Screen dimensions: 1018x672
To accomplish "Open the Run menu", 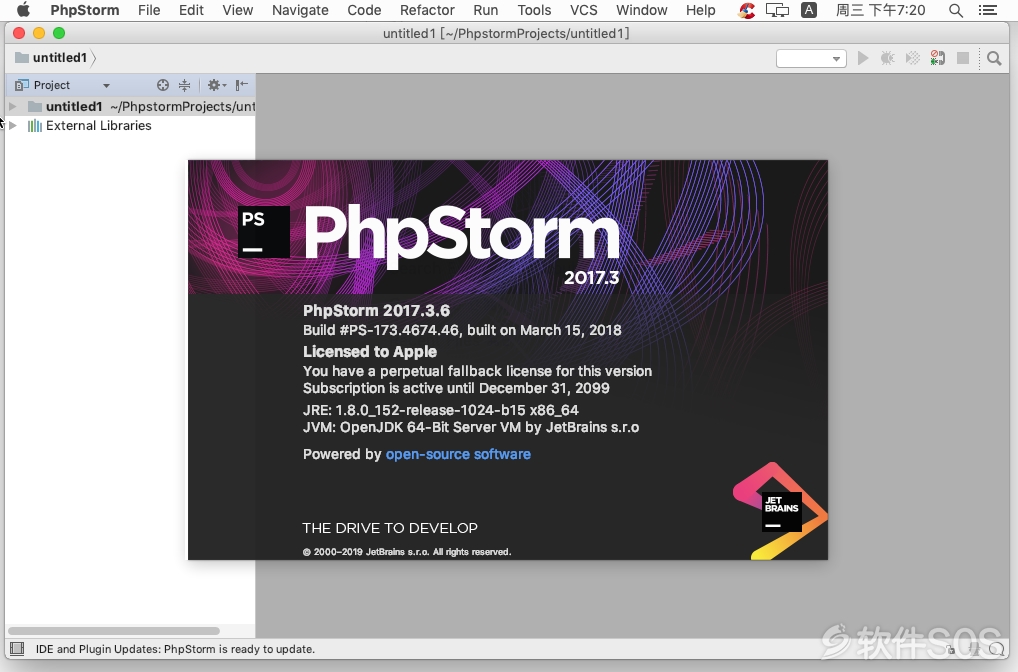I will (486, 10).
